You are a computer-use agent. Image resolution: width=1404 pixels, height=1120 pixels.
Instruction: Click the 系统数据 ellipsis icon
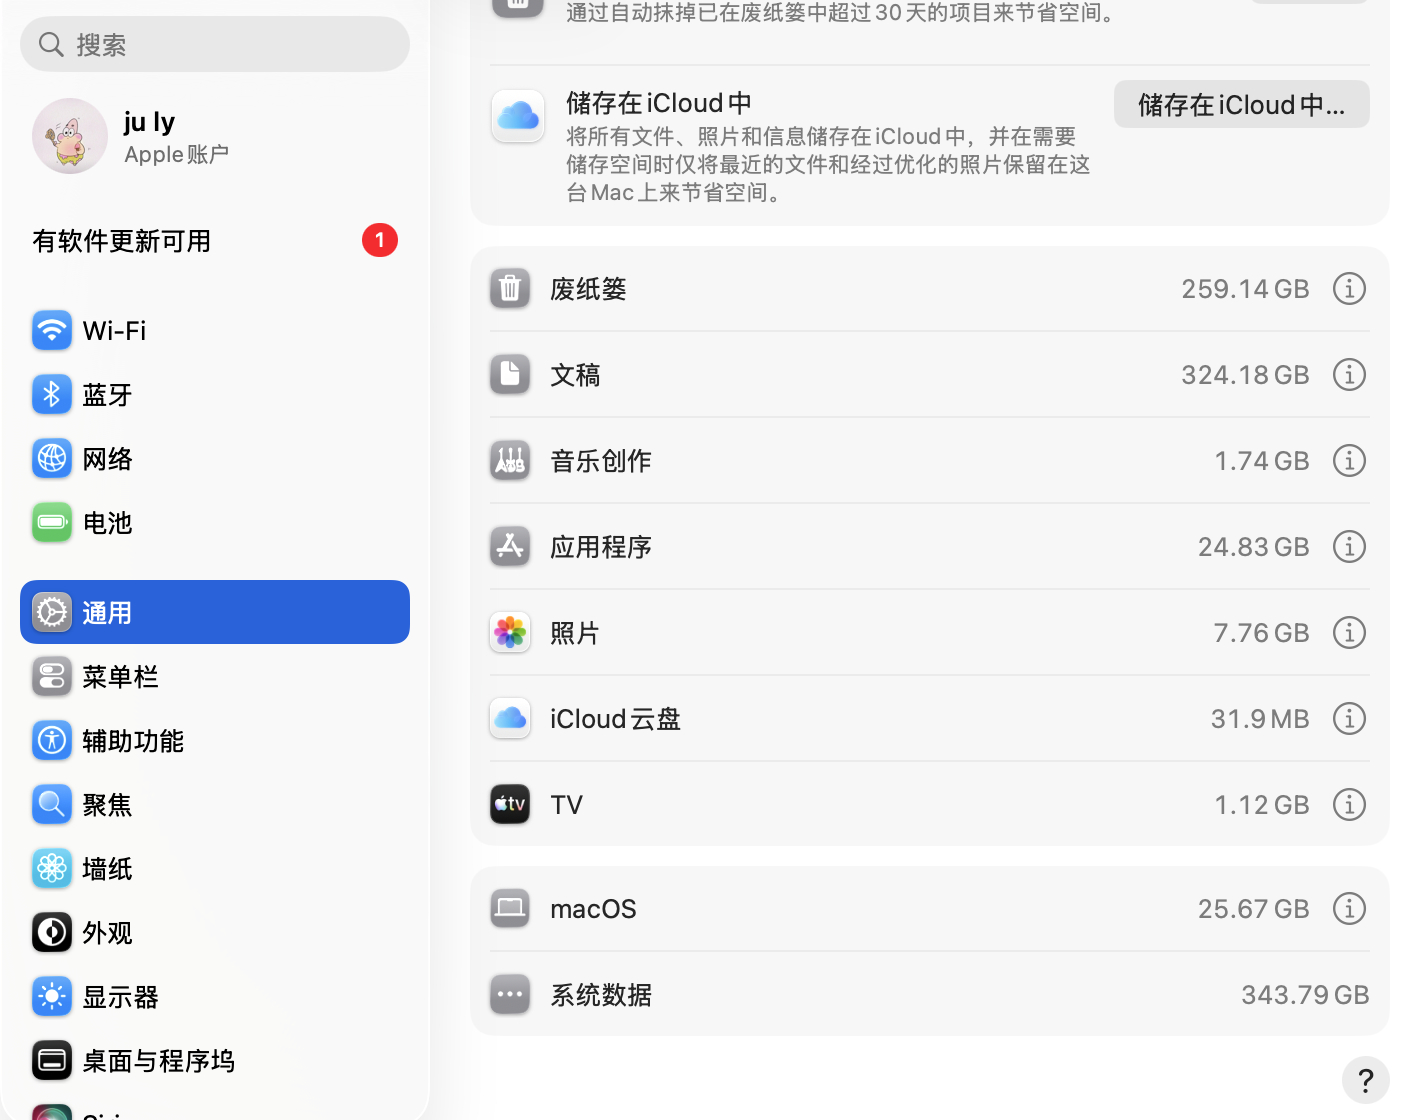pyautogui.click(x=510, y=995)
